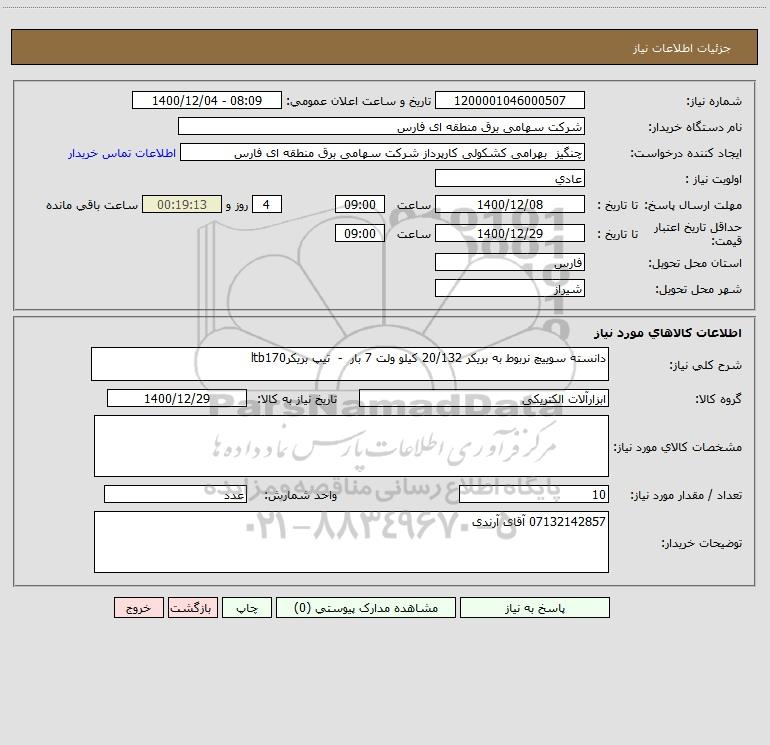Click the ساعت باقی مانده label
The height and width of the screenshot is (745, 770).
[x=92, y=205]
